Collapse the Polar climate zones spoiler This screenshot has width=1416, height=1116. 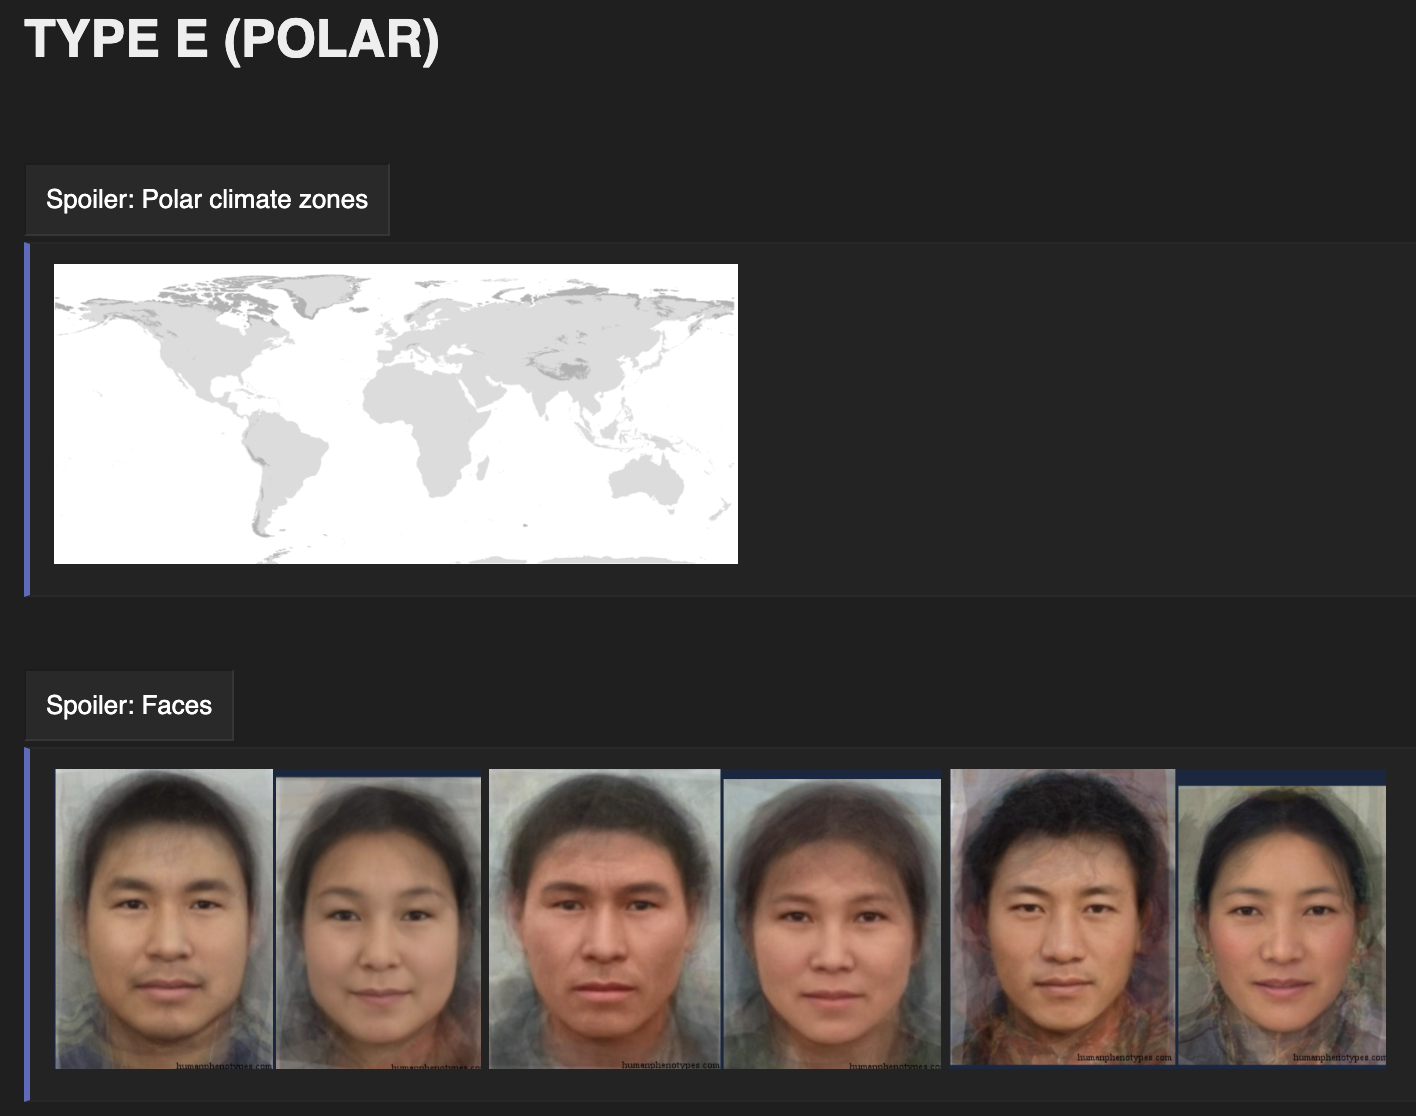coord(207,200)
